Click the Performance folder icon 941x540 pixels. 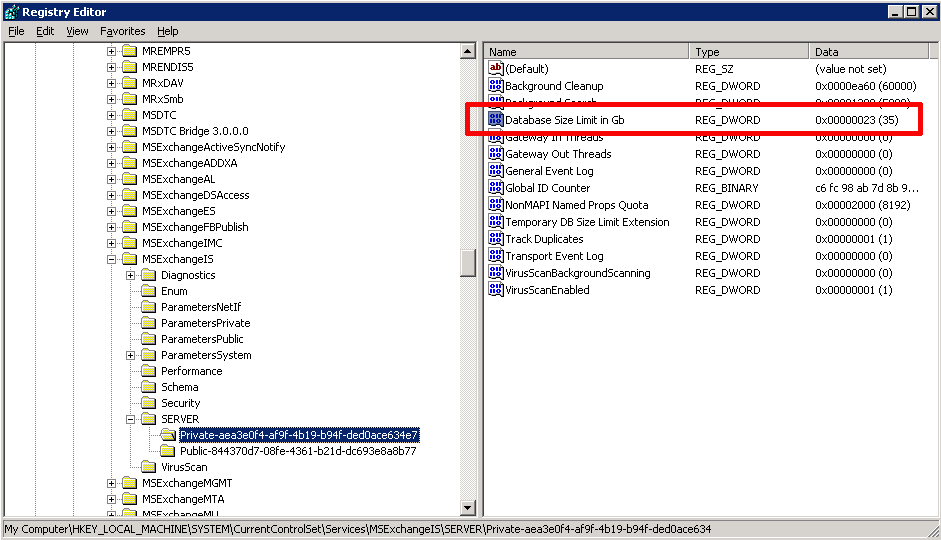point(148,371)
